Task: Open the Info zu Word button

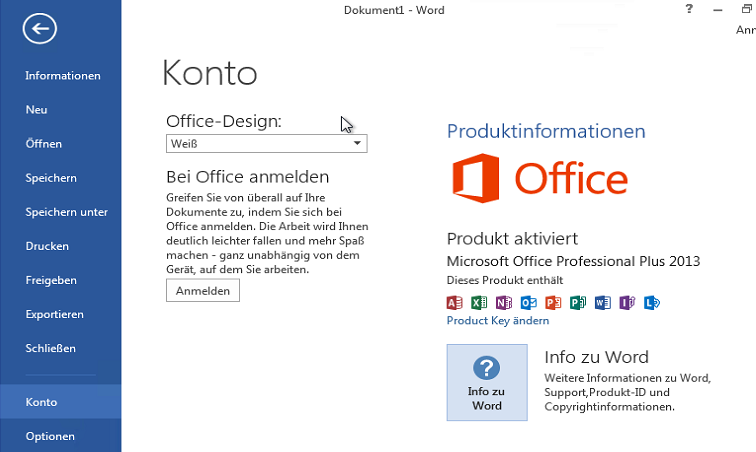Action: (x=487, y=383)
